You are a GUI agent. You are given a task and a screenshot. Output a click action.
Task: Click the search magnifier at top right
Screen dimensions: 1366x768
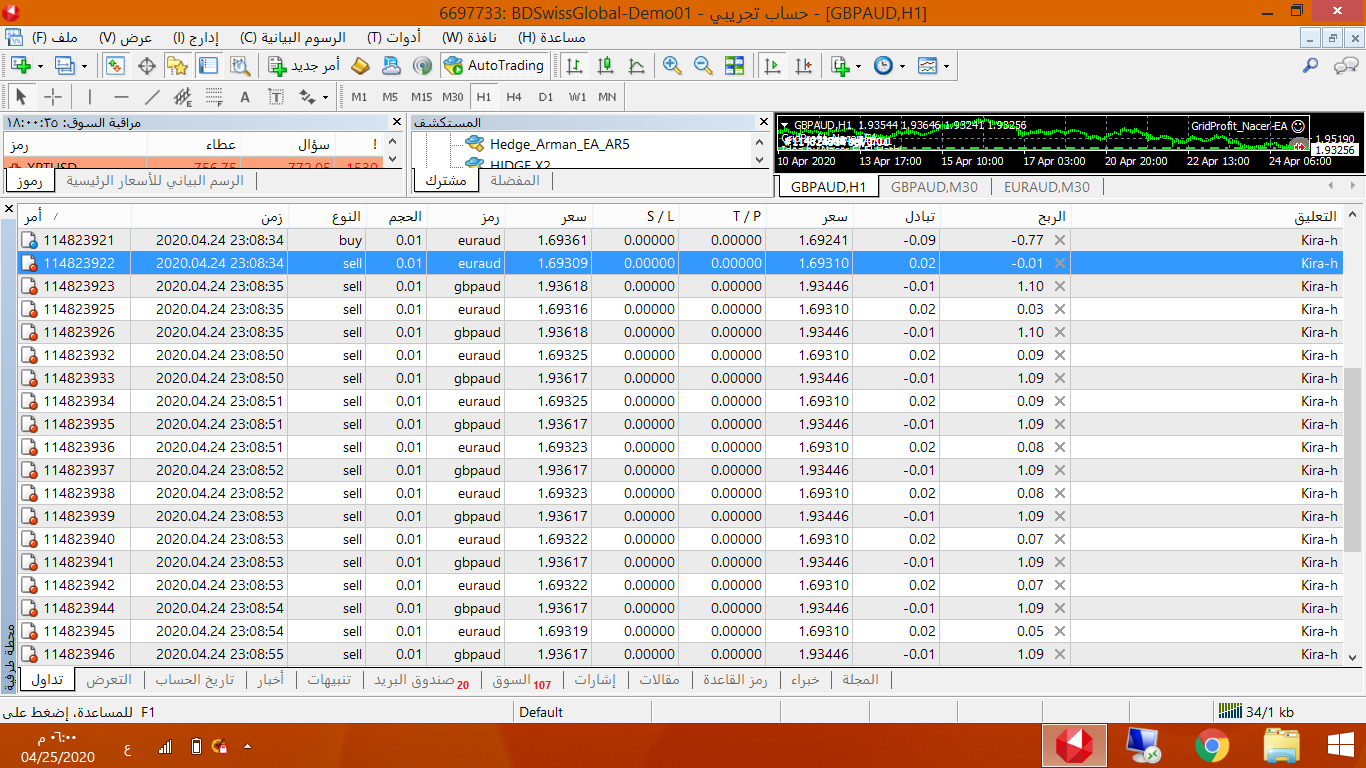1310,66
